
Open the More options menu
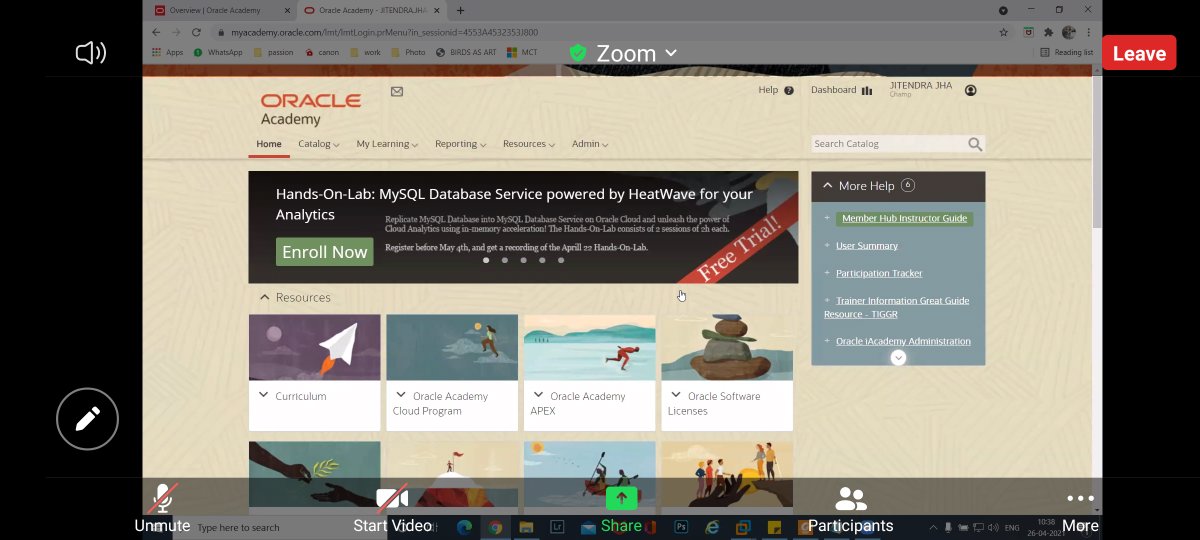click(1080, 508)
